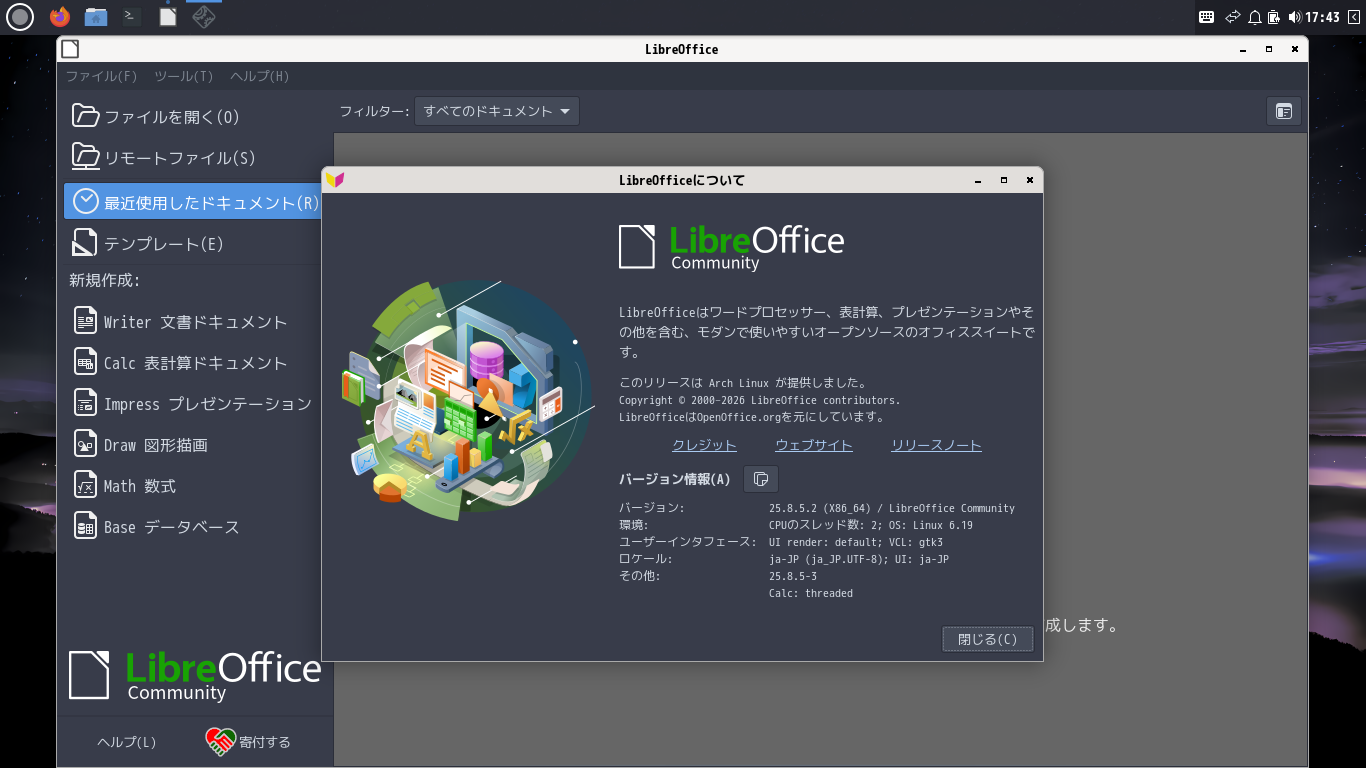Open the ウェブサイト link

pos(814,445)
